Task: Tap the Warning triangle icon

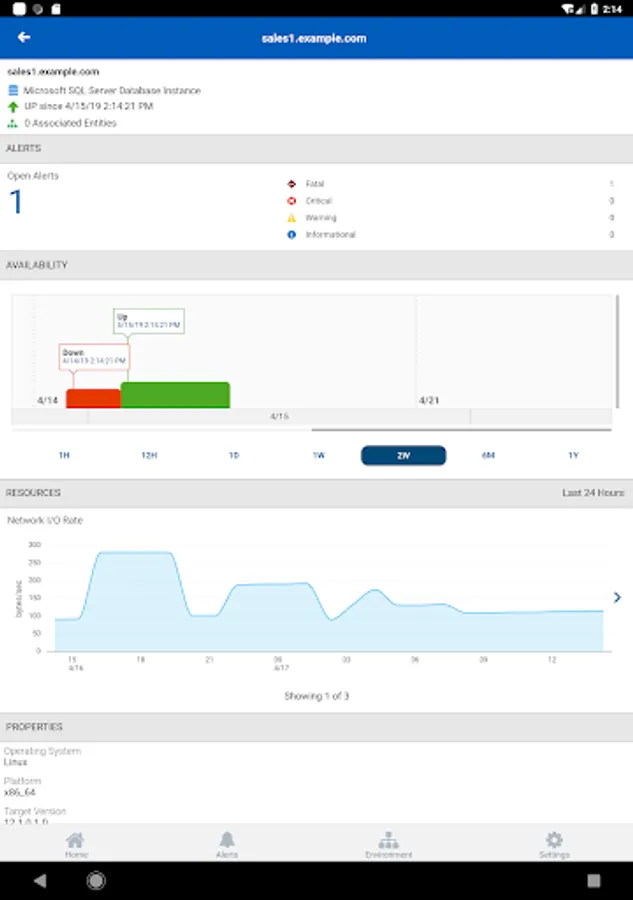Action: point(292,218)
